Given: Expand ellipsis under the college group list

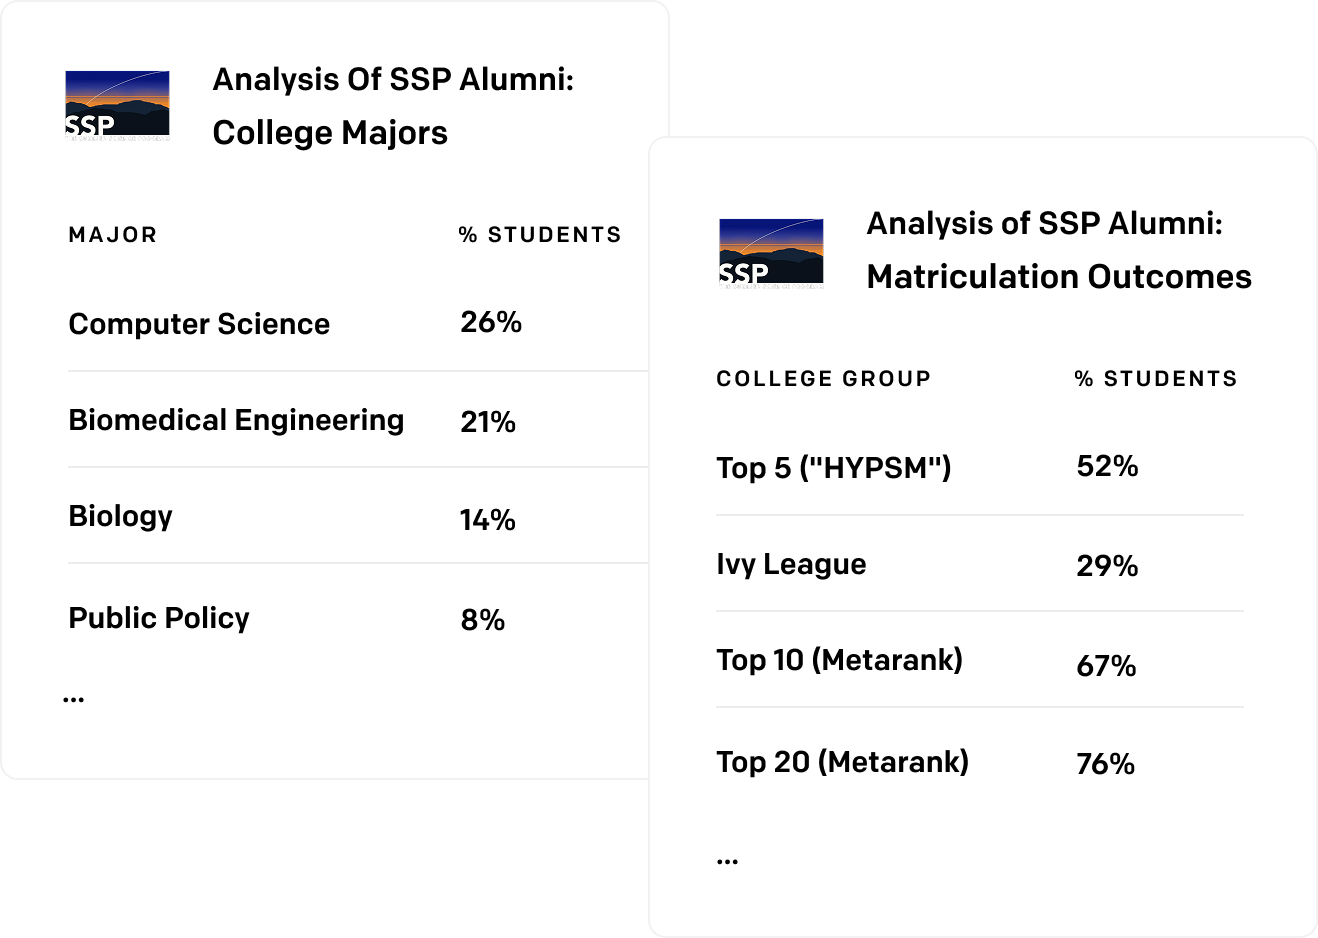Looking at the screenshot, I should tap(727, 860).
